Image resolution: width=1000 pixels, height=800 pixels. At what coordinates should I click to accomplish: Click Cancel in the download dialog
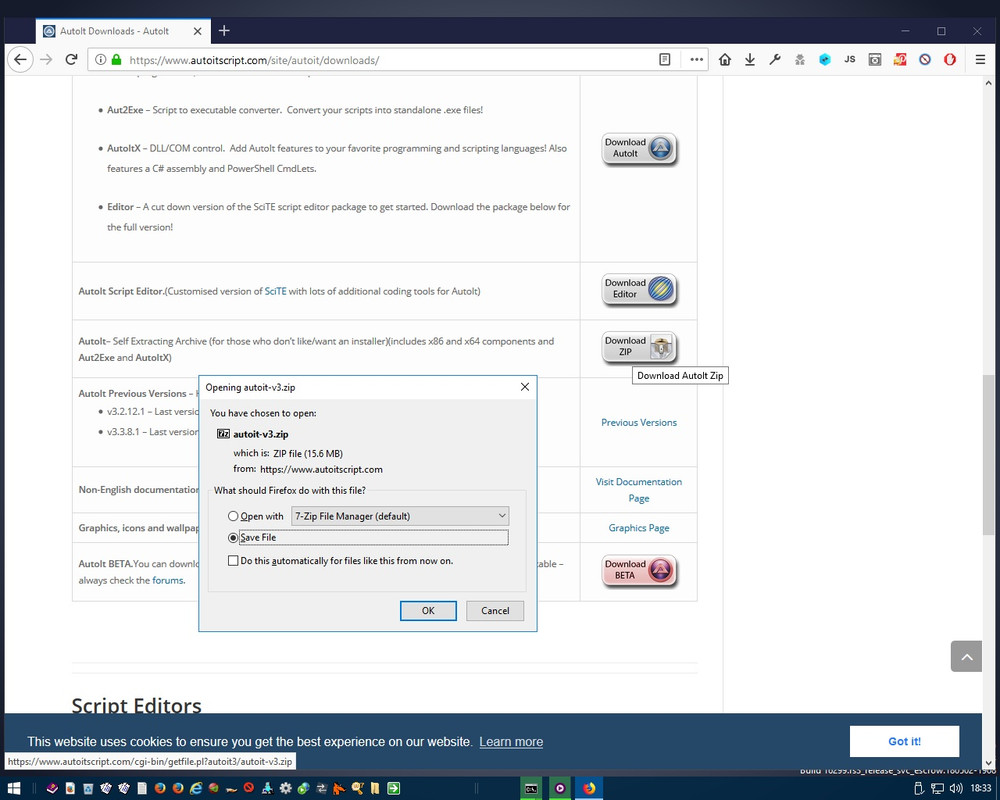coord(495,611)
